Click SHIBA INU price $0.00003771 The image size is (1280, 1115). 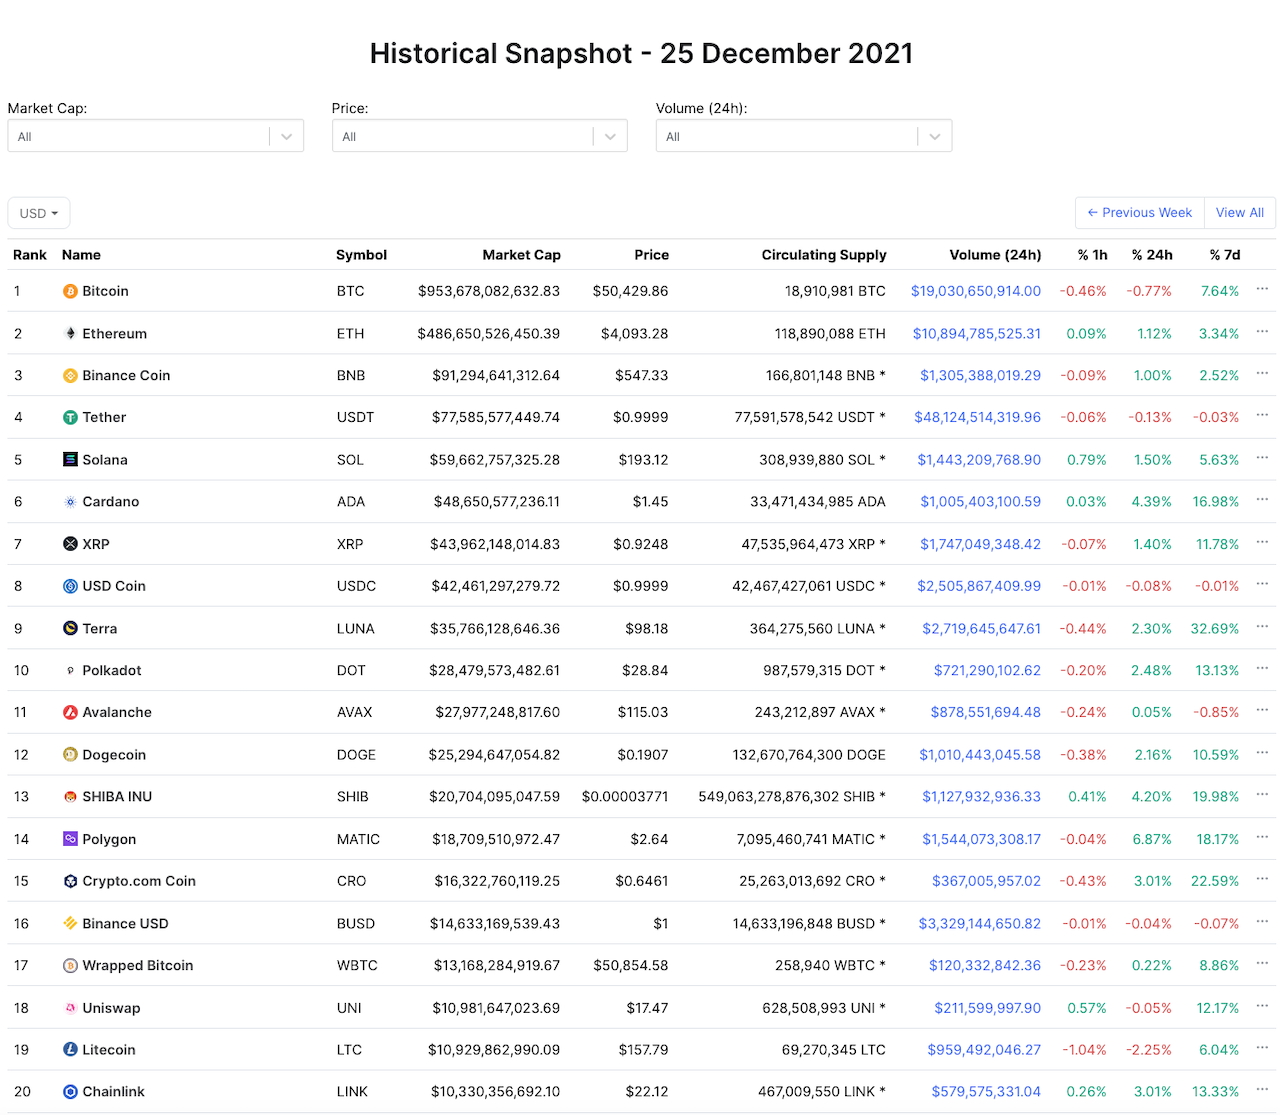coord(625,797)
